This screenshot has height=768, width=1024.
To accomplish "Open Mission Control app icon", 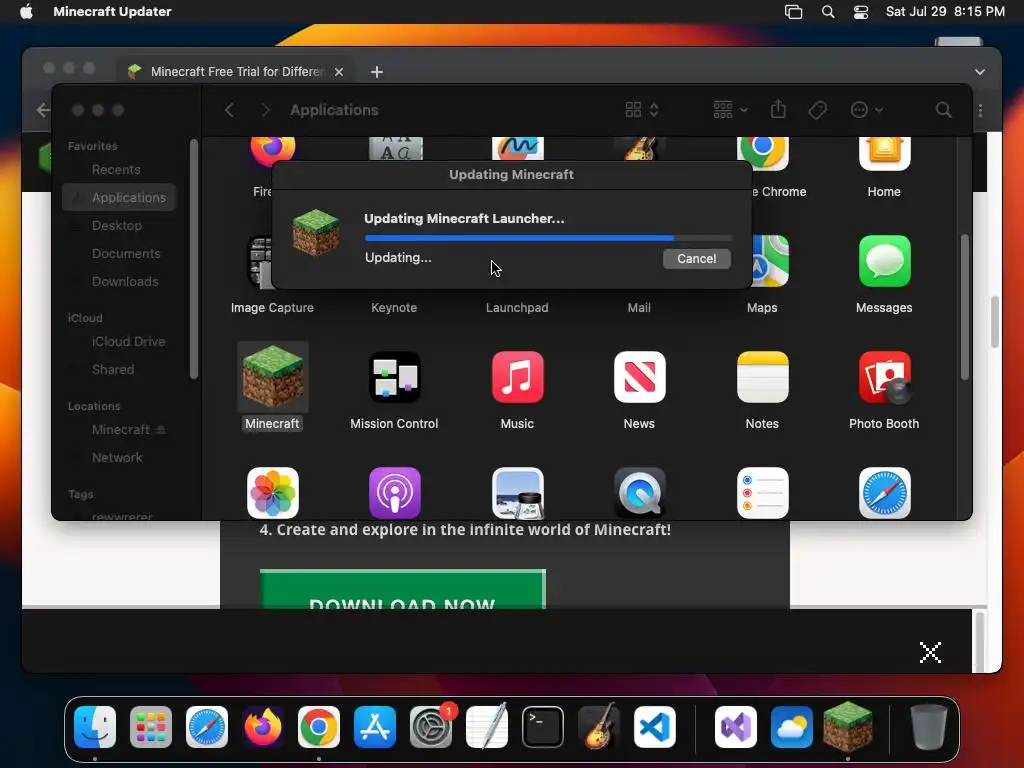I will coord(394,377).
